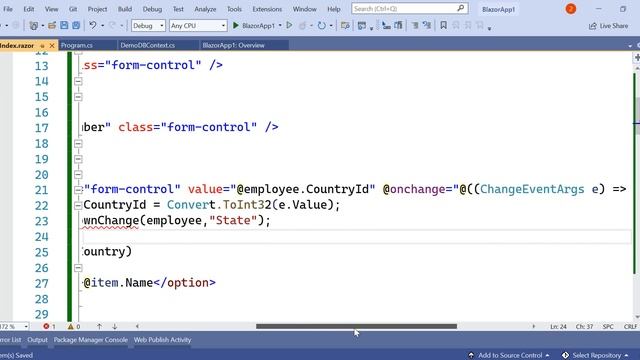This screenshot has width=640, height=360.
Task: Click the toolbar icon left of comment icon
Action: pyautogui.click(x=398, y=25)
